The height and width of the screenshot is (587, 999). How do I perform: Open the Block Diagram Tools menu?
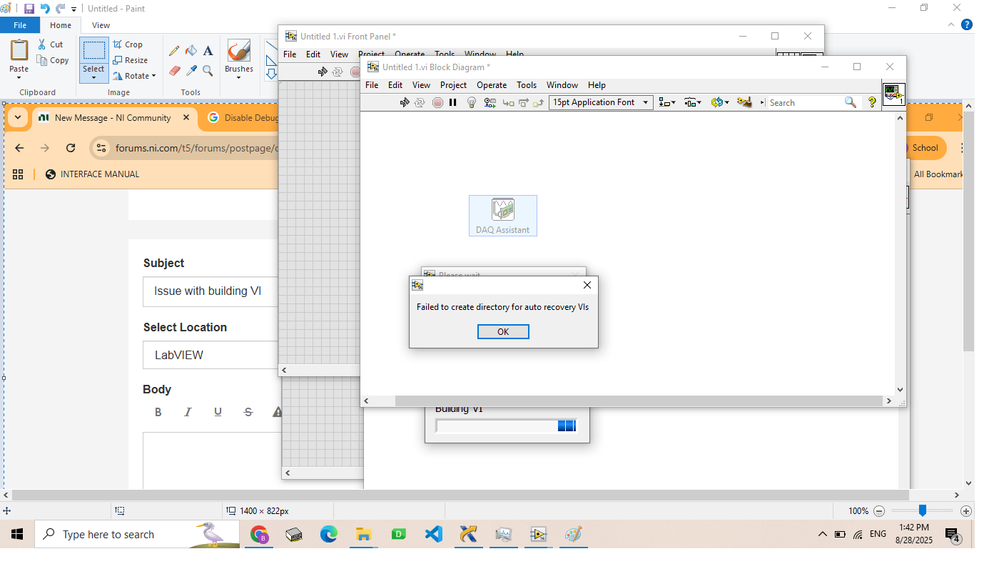(526, 85)
